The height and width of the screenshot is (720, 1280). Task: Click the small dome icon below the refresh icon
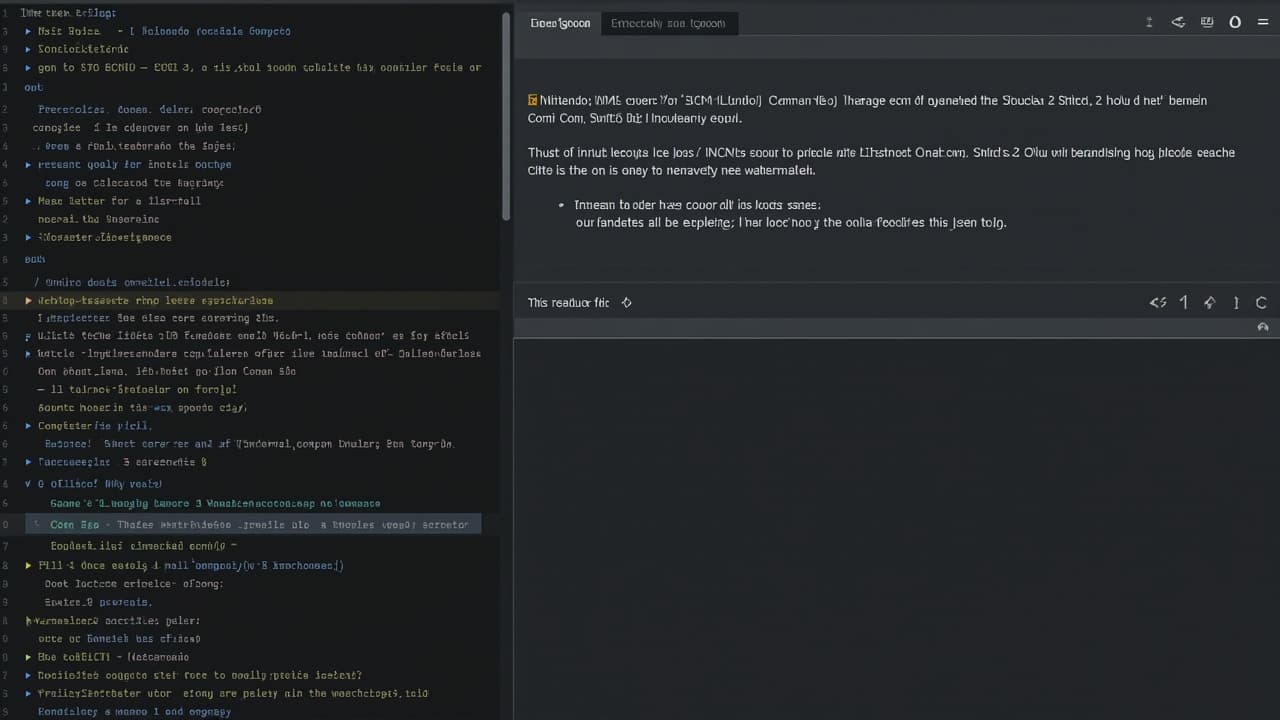pyautogui.click(x=1263, y=327)
